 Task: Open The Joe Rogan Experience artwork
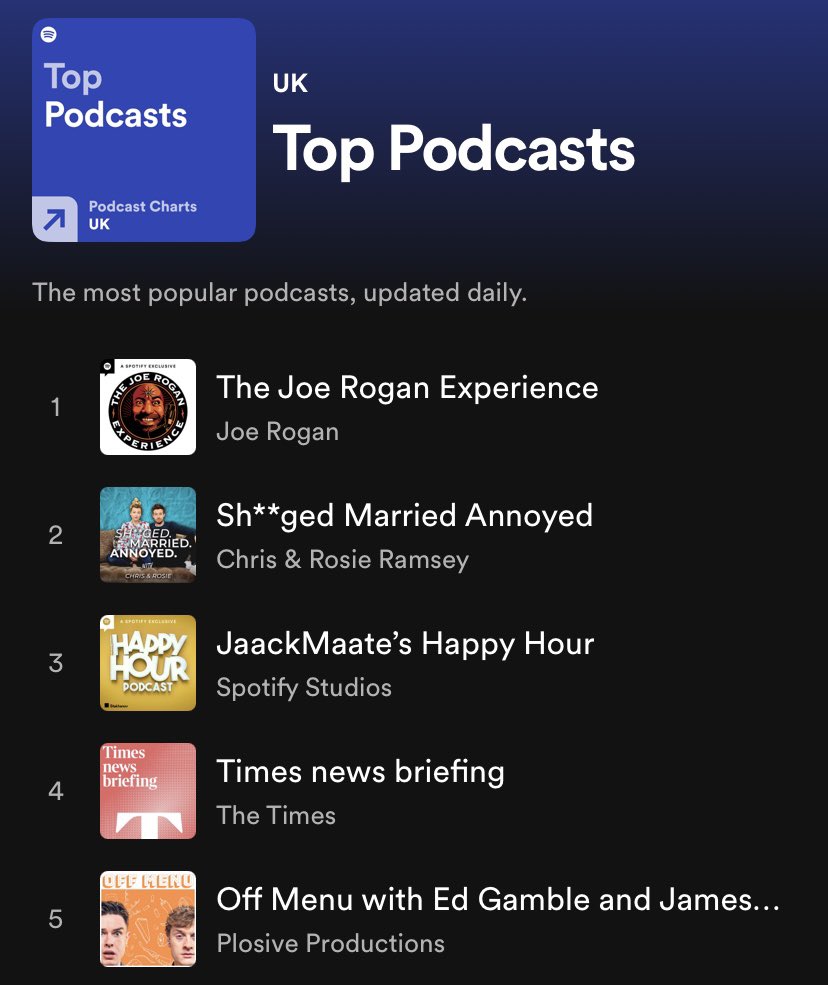coord(148,407)
